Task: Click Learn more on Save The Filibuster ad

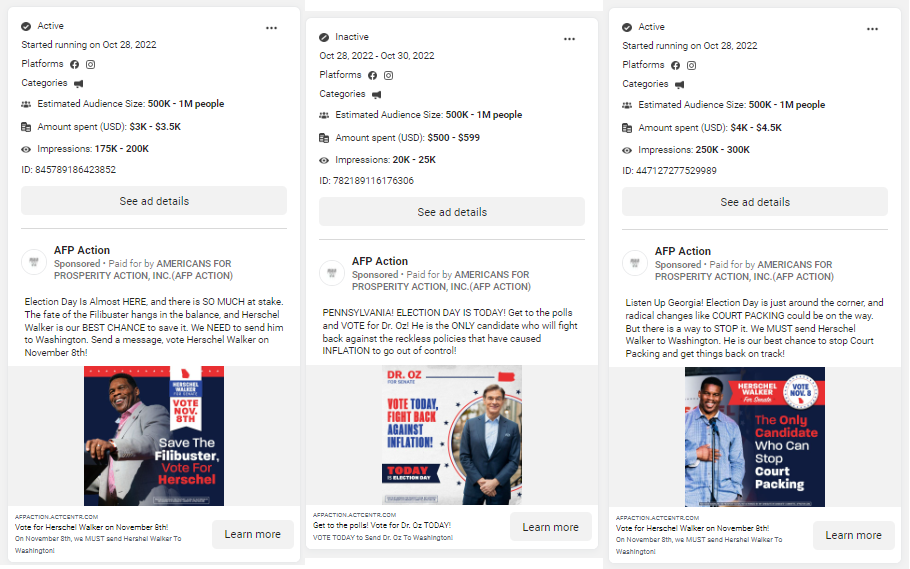Action: pos(252,534)
